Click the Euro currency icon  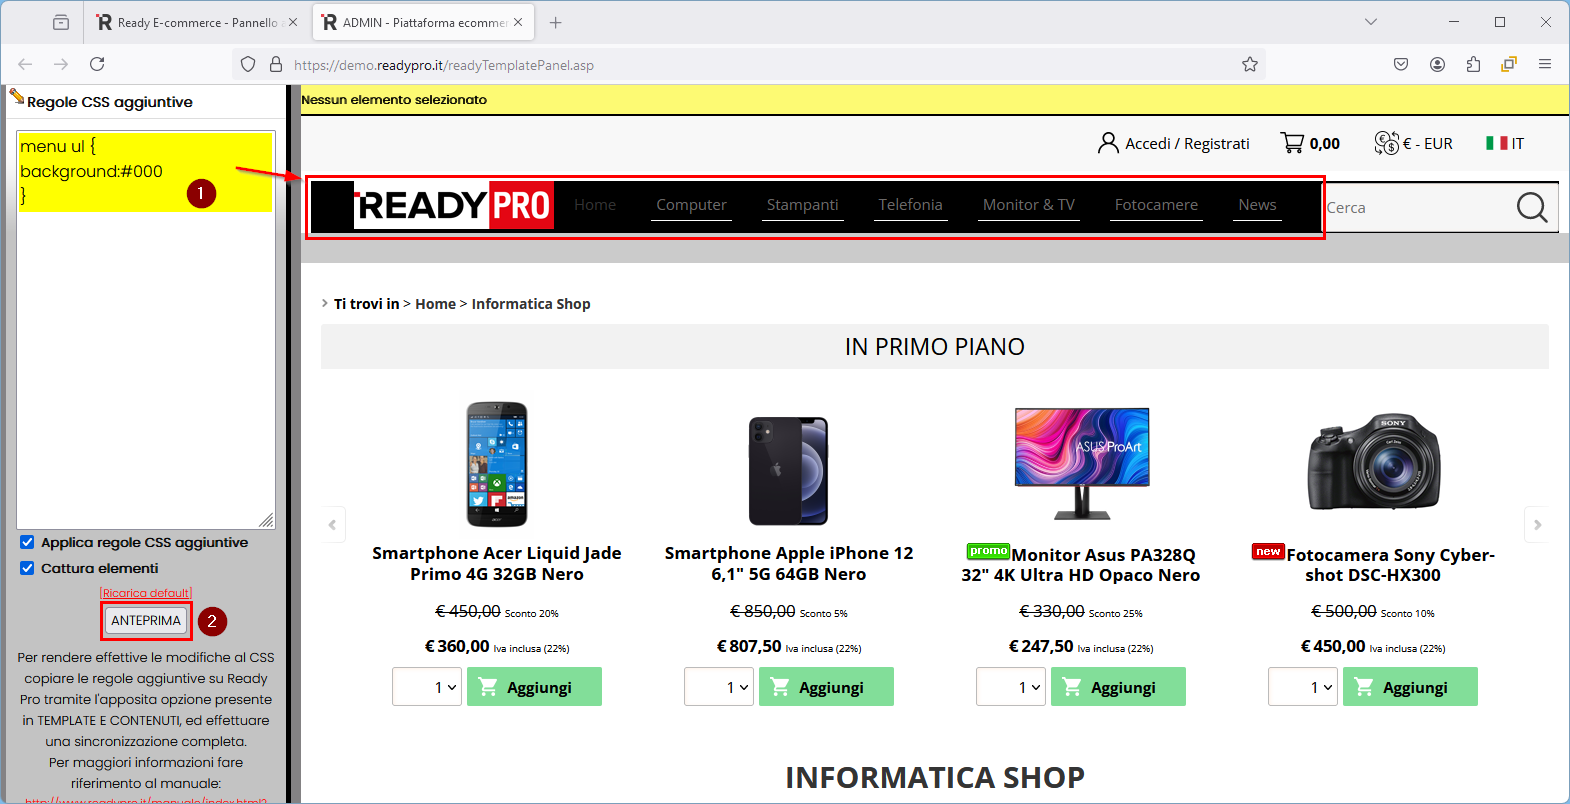(1386, 143)
